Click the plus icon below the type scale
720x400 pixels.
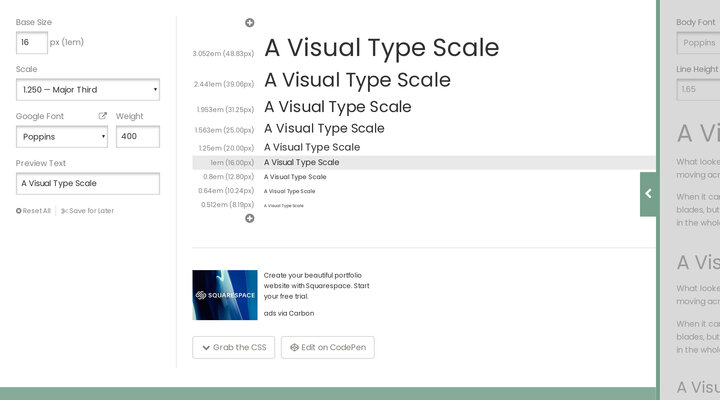(250, 218)
